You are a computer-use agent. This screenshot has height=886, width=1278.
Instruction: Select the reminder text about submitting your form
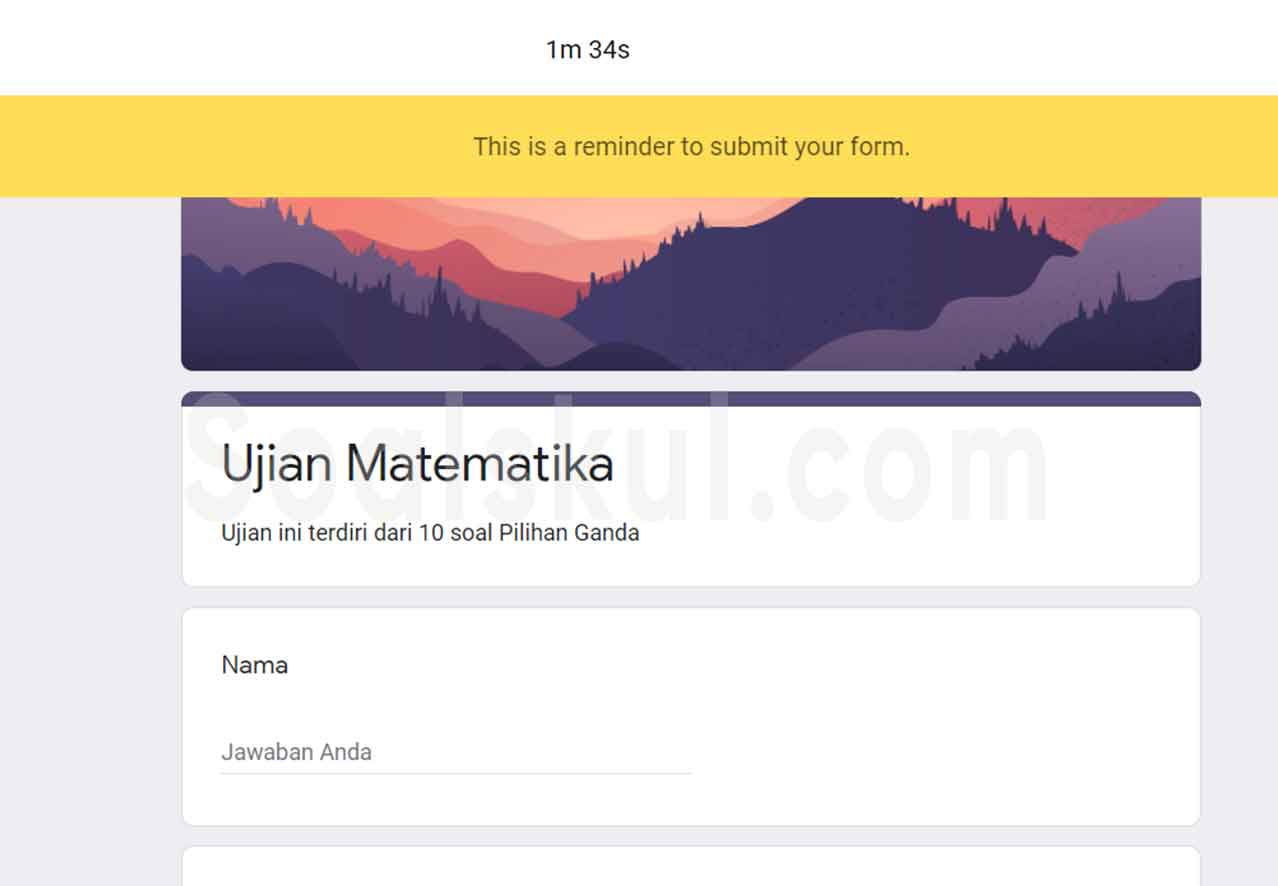click(692, 146)
